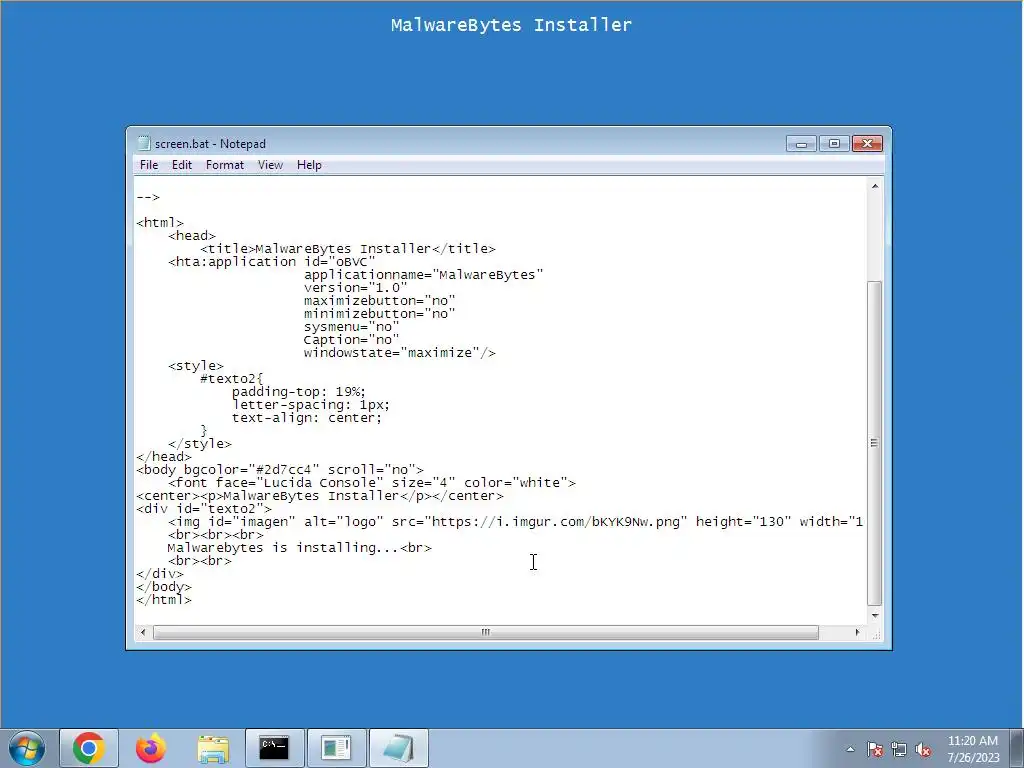Click the '#texto2{' selector line
The height and width of the screenshot is (768, 1024).
231,379
